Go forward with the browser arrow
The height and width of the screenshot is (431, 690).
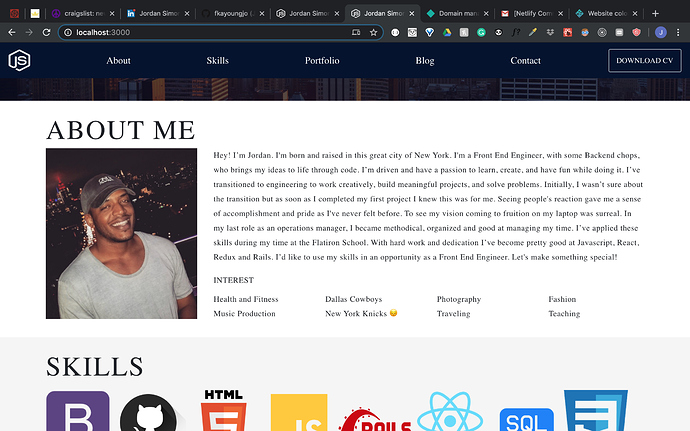[29, 32]
